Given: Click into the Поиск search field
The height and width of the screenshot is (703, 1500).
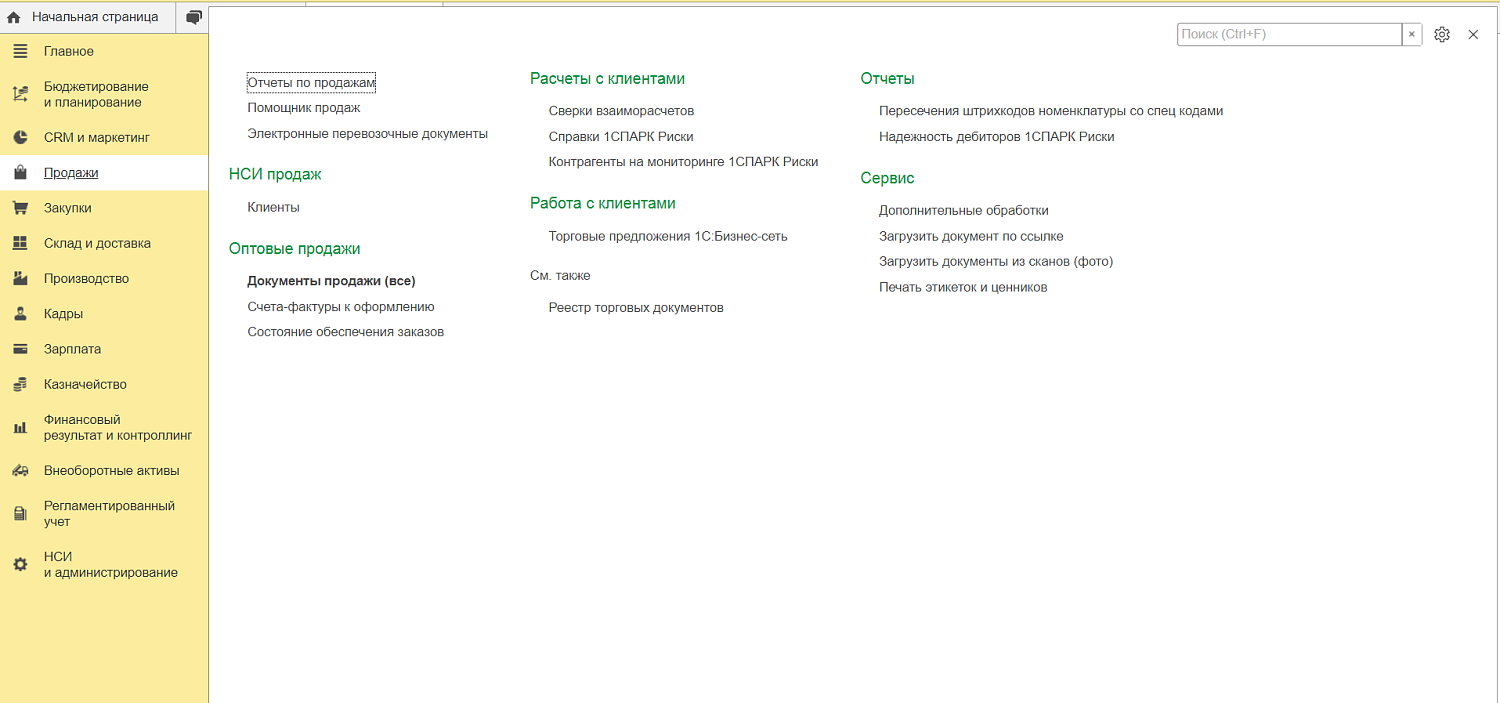Looking at the screenshot, I should (1288, 35).
